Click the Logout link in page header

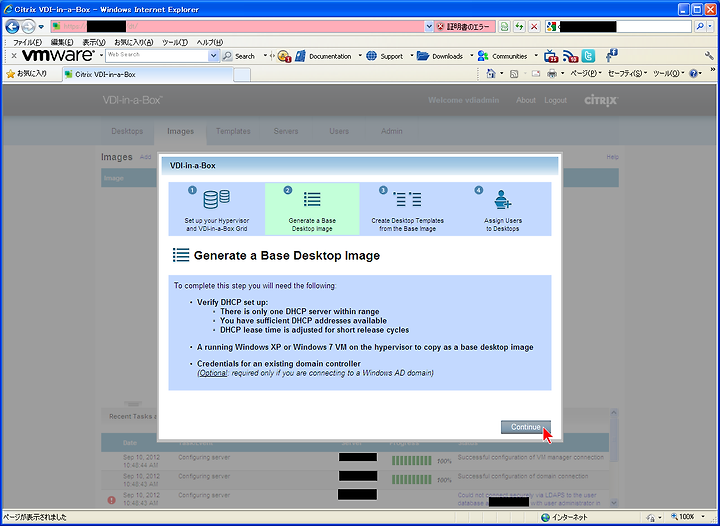click(x=556, y=100)
